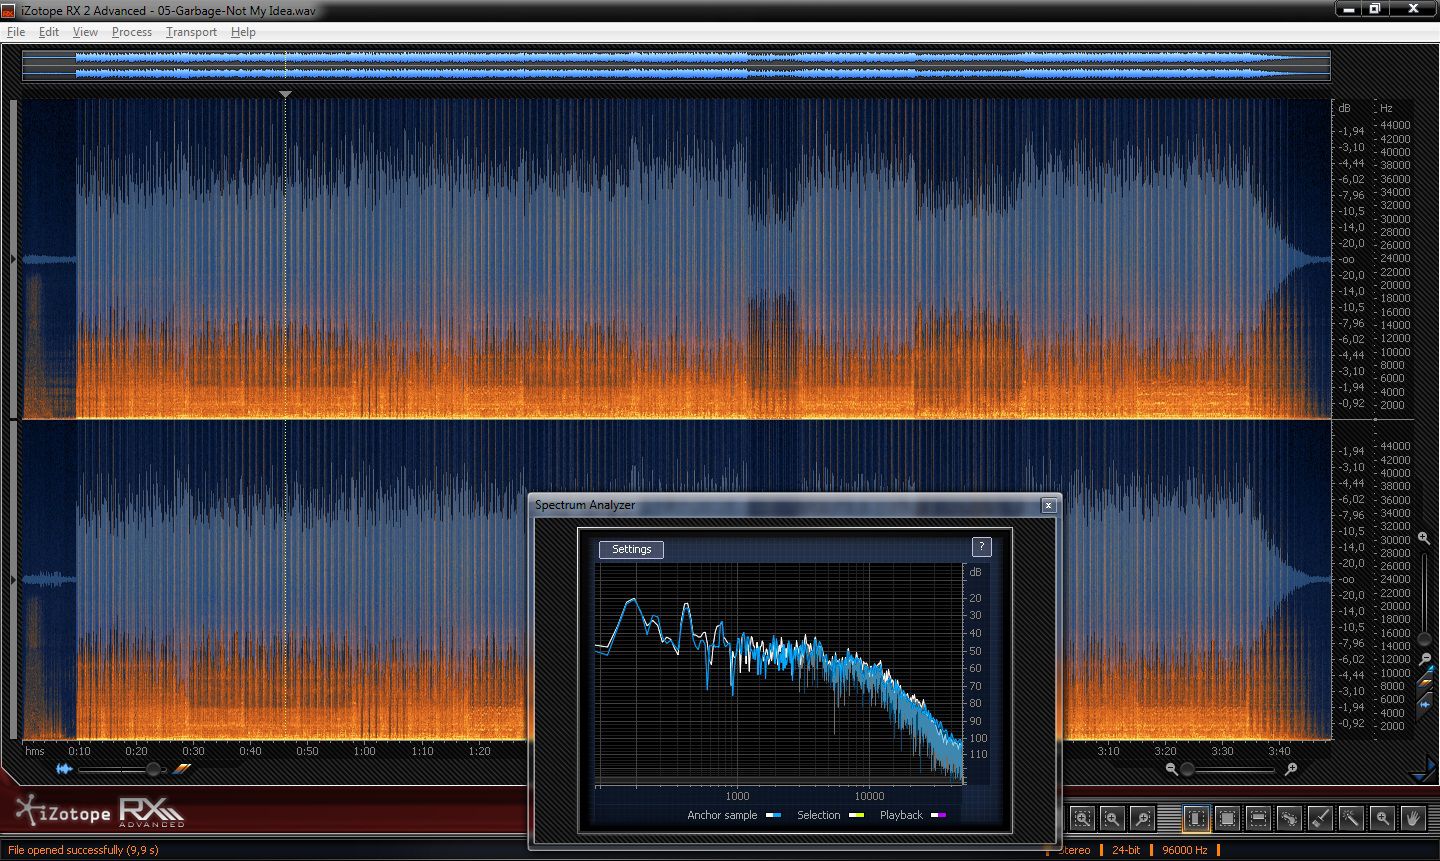Screen dimensions: 1440x861
Task: Select the magic wand tool
Action: point(1351,818)
